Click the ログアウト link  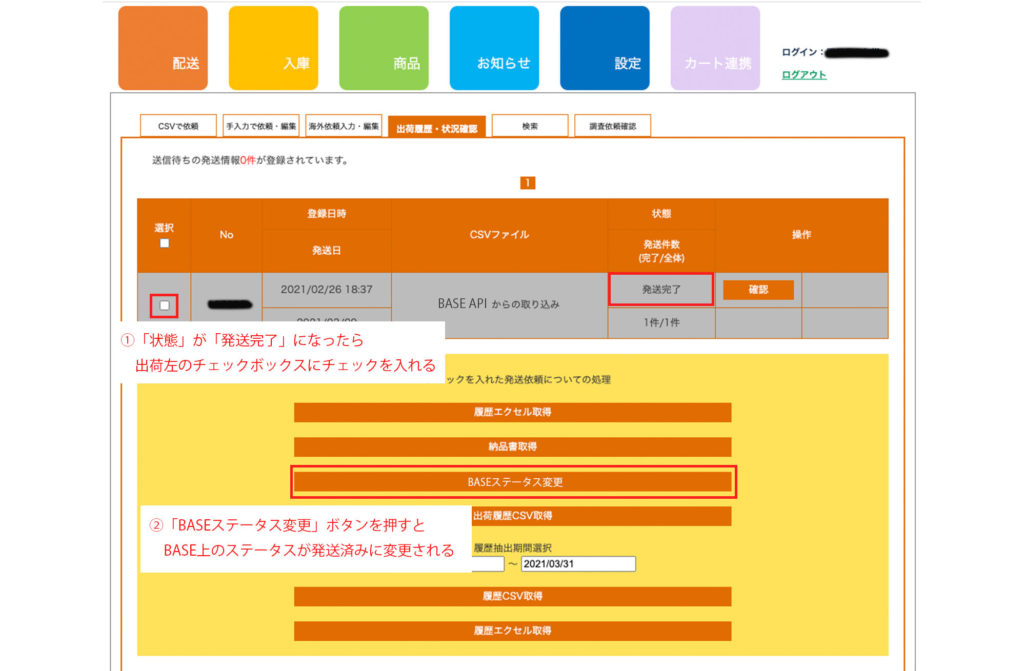click(x=804, y=75)
